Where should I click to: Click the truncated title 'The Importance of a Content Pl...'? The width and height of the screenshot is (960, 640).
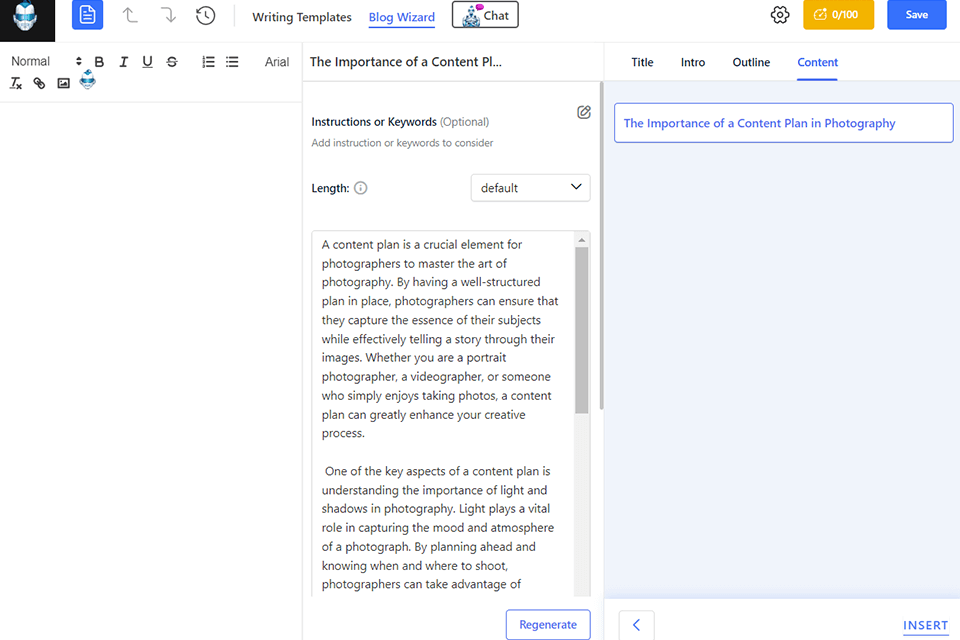click(405, 62)
